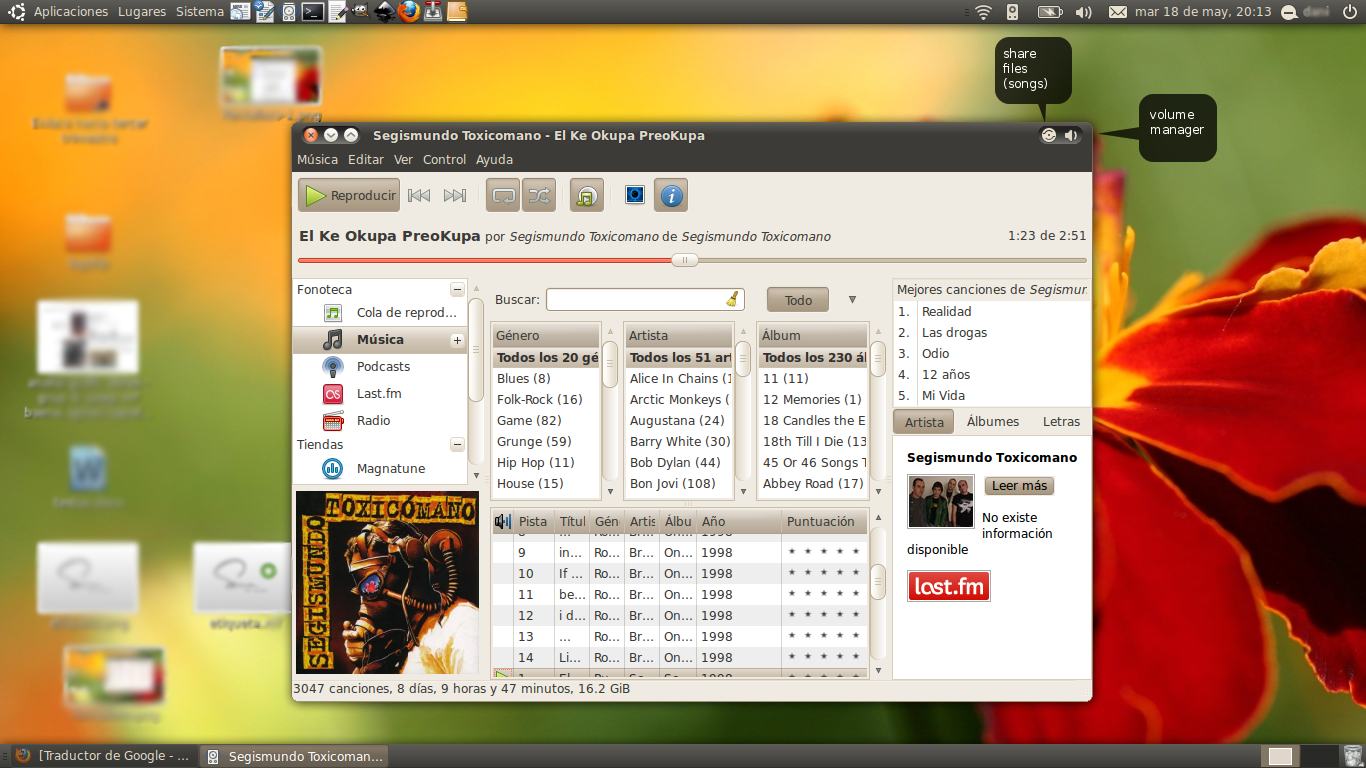Viewport: 1366px width, 768px height.
Task: Open the Radio source
Action: click(373, 421)
